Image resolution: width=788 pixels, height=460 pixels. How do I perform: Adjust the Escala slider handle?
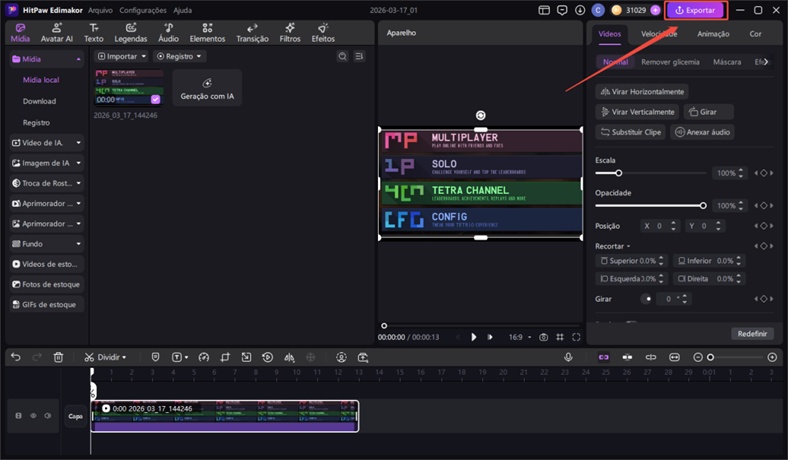pyautogui.click(x=619, y=173)
